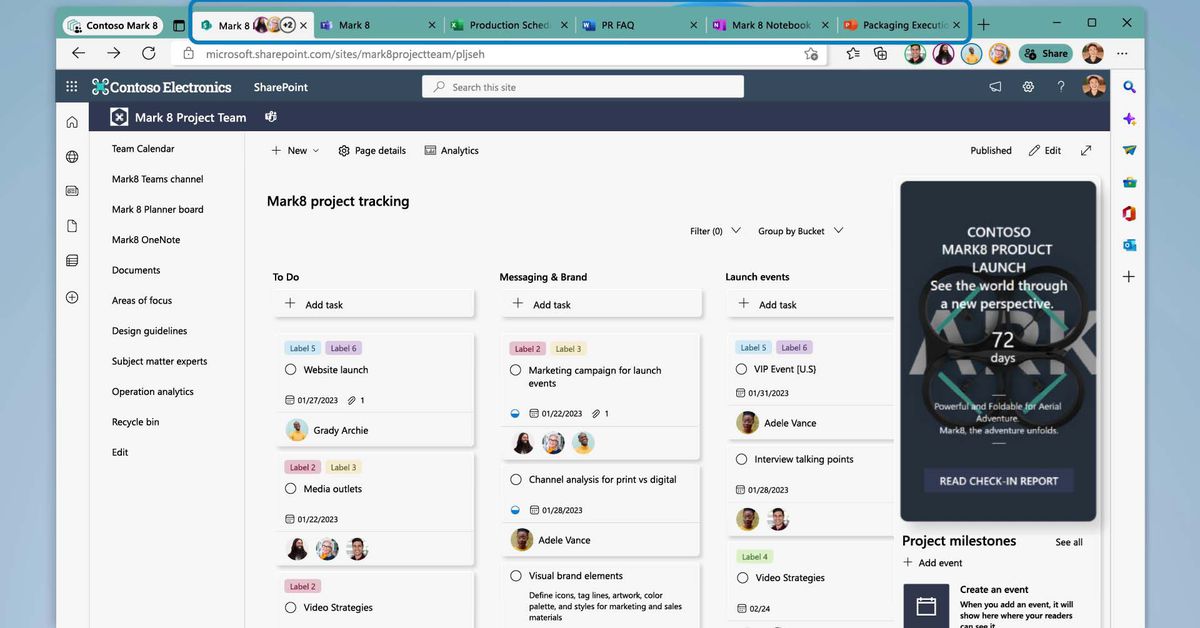Open Copilot in the Edge sidebar
The height and width of the screenshot is (628, 1200).
tap(1129, 119)
